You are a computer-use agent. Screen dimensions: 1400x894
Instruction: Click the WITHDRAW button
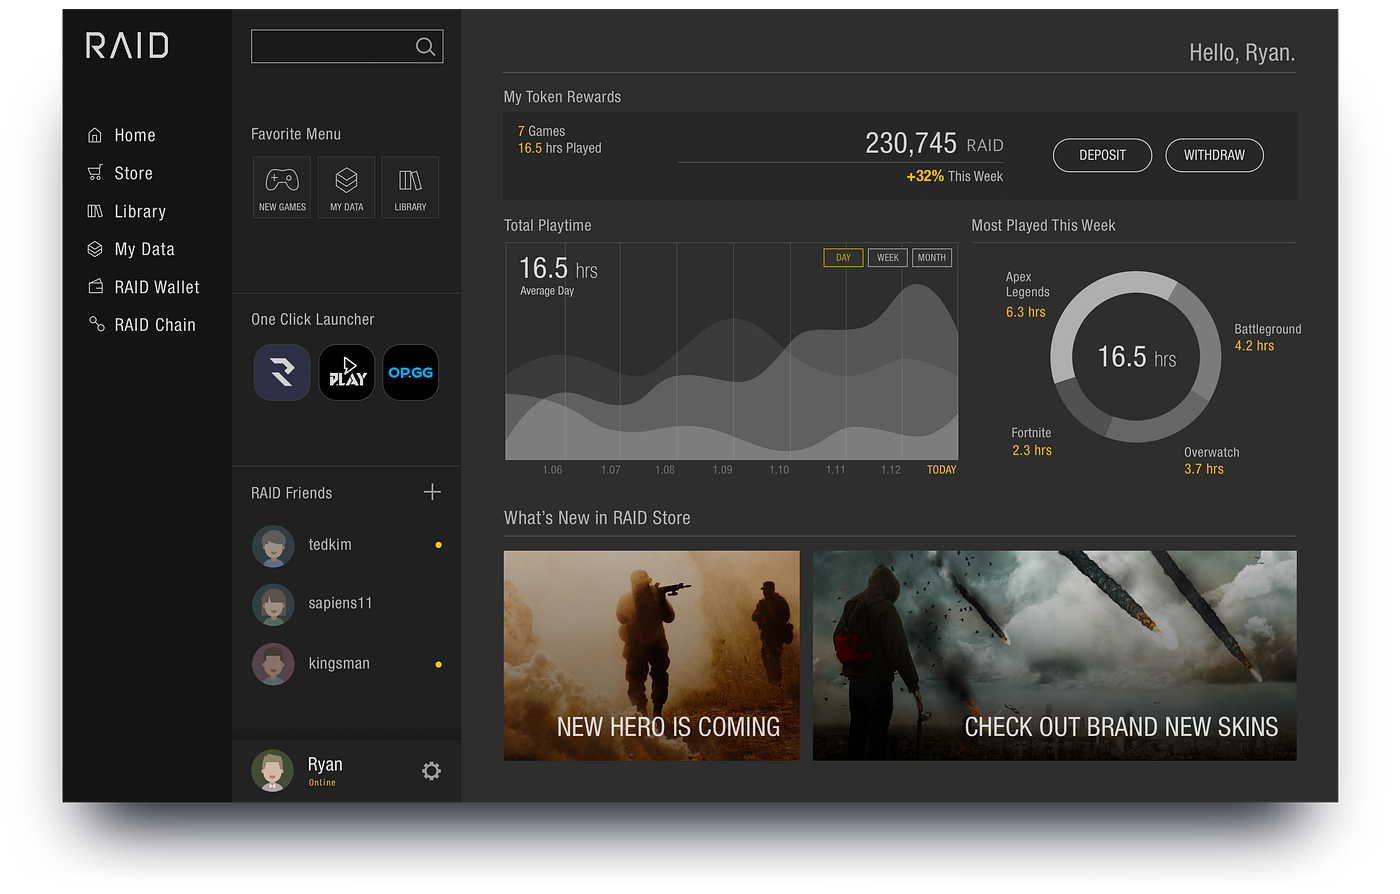[1215, 155]
